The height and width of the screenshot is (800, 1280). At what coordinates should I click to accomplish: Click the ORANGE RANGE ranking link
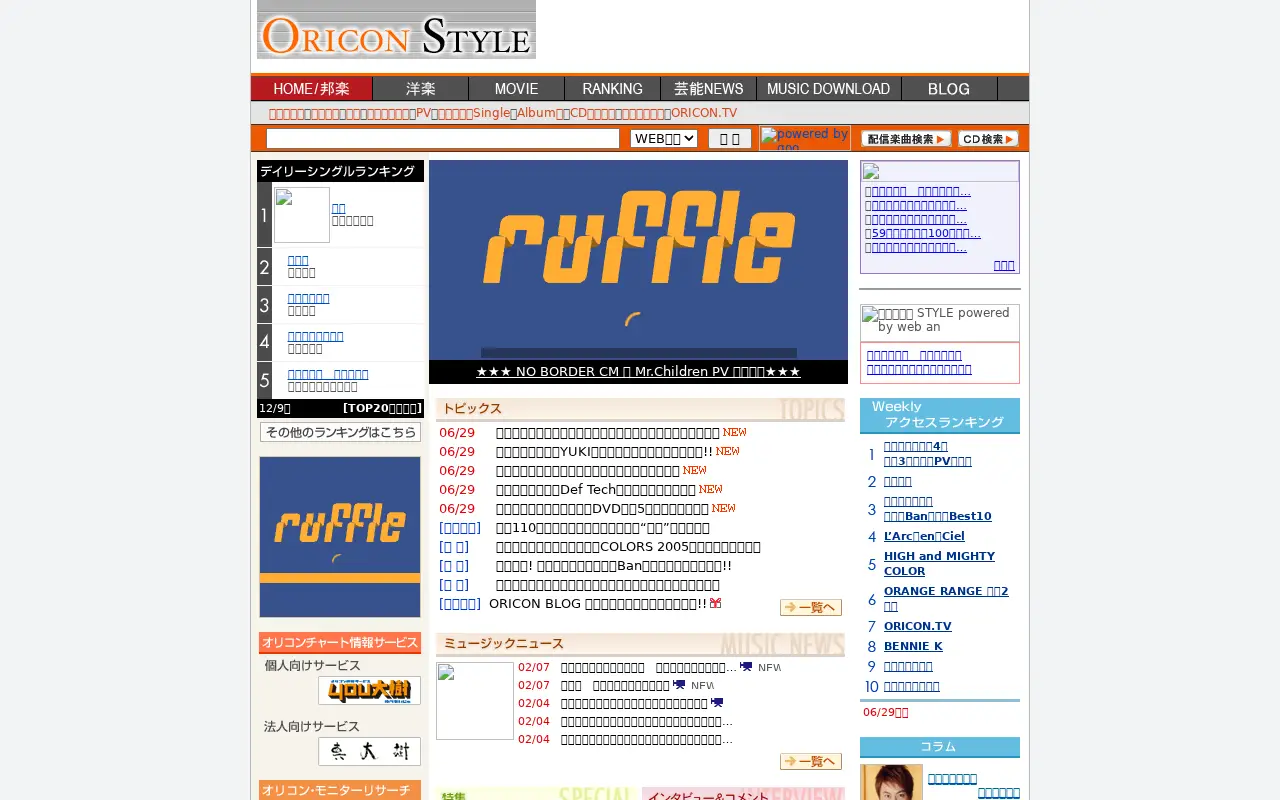tap(946, 599)
